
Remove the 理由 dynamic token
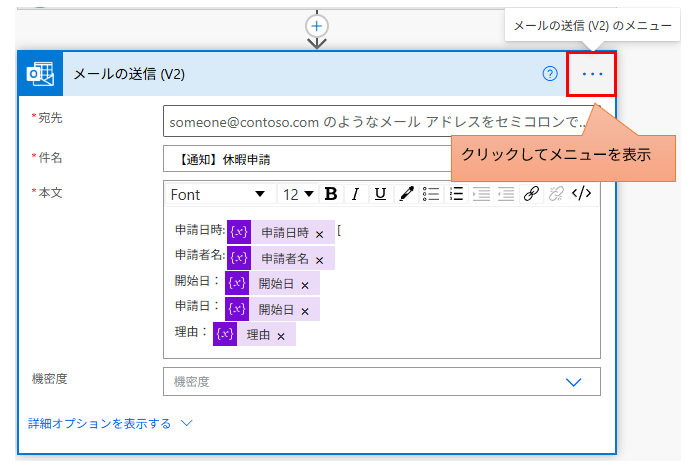tap(281, 336)
